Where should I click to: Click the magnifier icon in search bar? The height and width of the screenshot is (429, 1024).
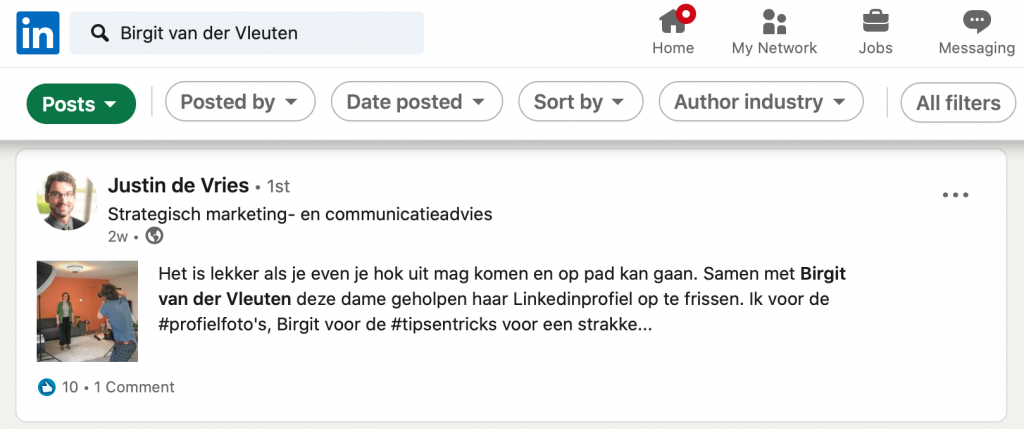click(x=100, y=33)
